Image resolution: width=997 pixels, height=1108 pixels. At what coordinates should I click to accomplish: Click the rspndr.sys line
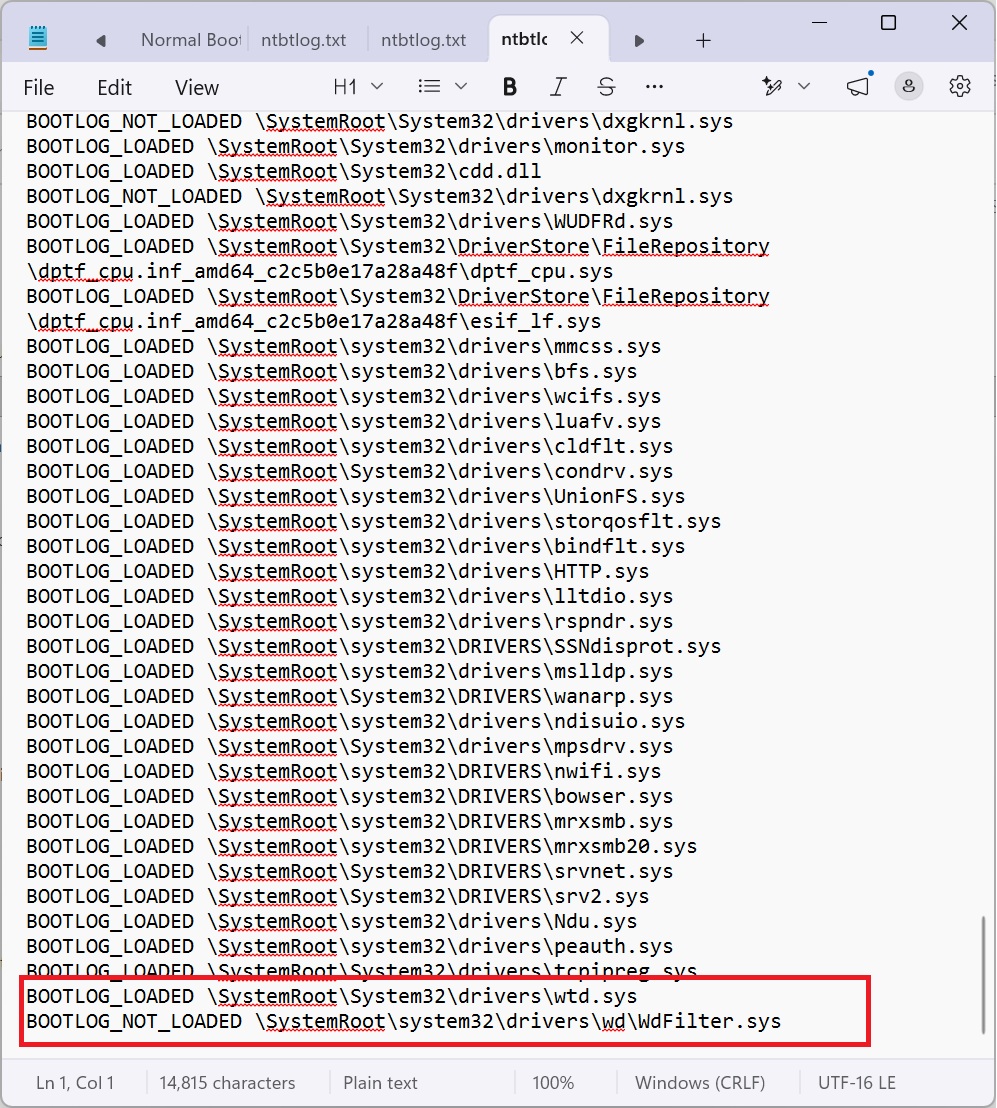point(349,621)
